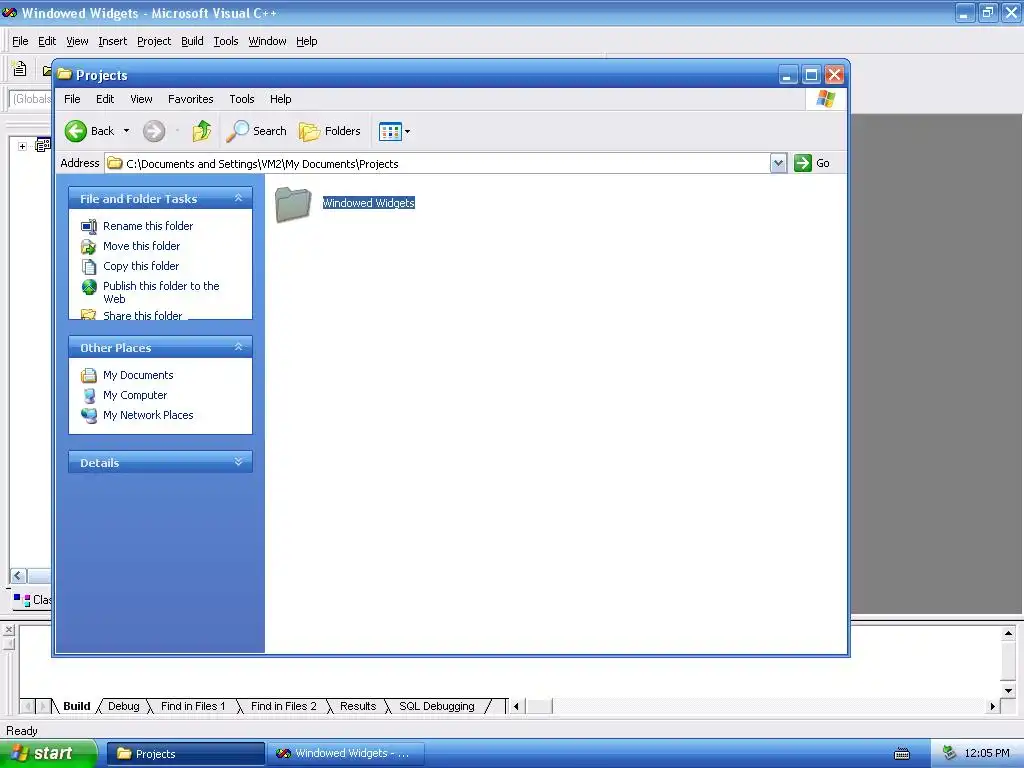Switch to Find in Files 1 tab
Screen dimensions: 1024x768
193,706
